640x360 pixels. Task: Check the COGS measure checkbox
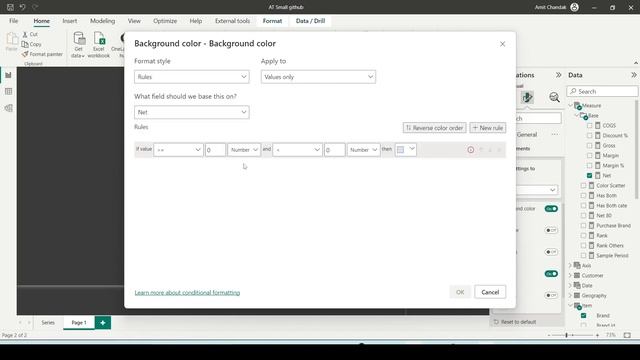coord(589,125)
